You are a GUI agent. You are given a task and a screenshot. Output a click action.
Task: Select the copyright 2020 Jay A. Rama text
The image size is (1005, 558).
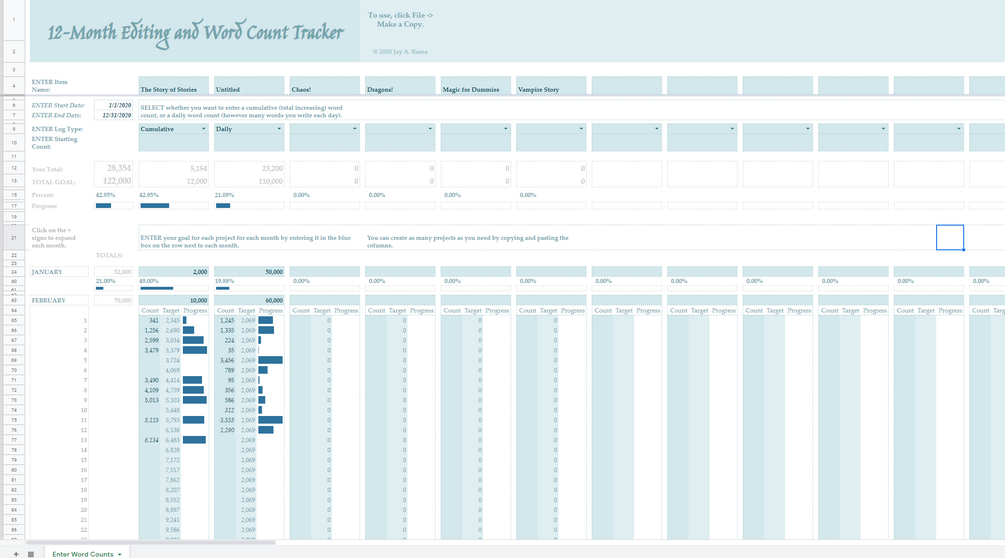click(x=400, y=51)
